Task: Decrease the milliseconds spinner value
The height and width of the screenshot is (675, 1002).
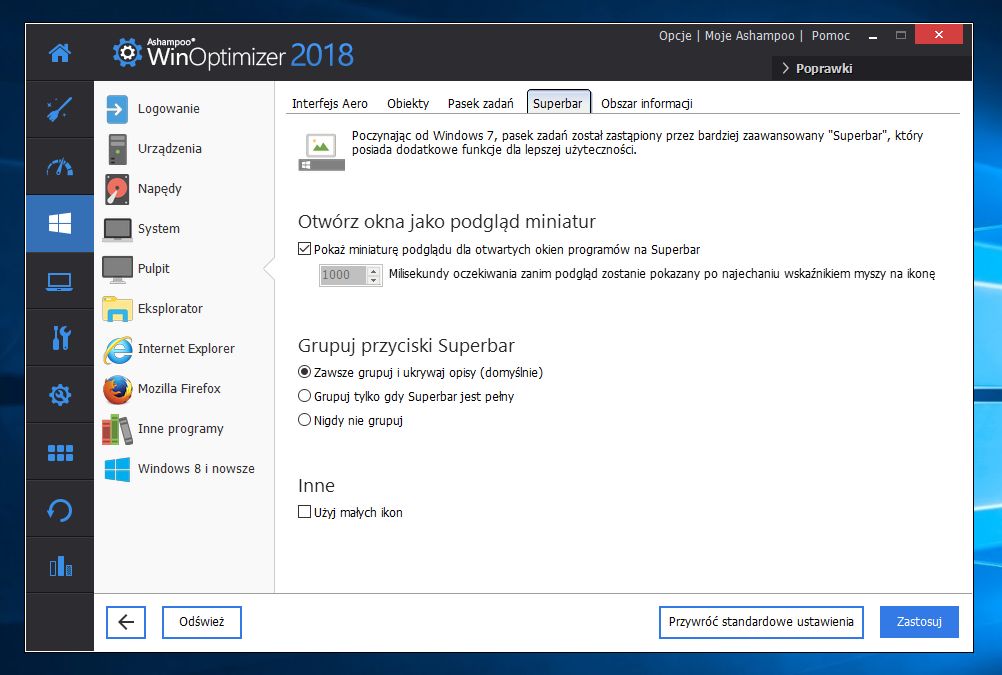Action: (374, 280)
